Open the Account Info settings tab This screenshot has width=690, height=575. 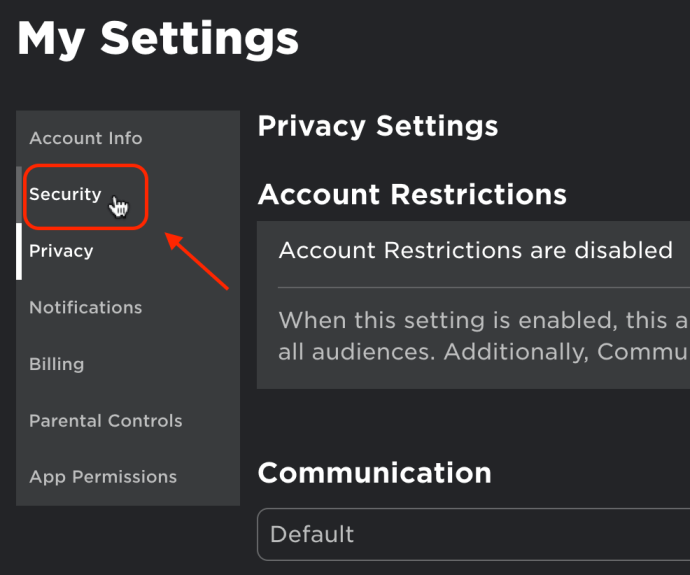(x=86, y=138)
